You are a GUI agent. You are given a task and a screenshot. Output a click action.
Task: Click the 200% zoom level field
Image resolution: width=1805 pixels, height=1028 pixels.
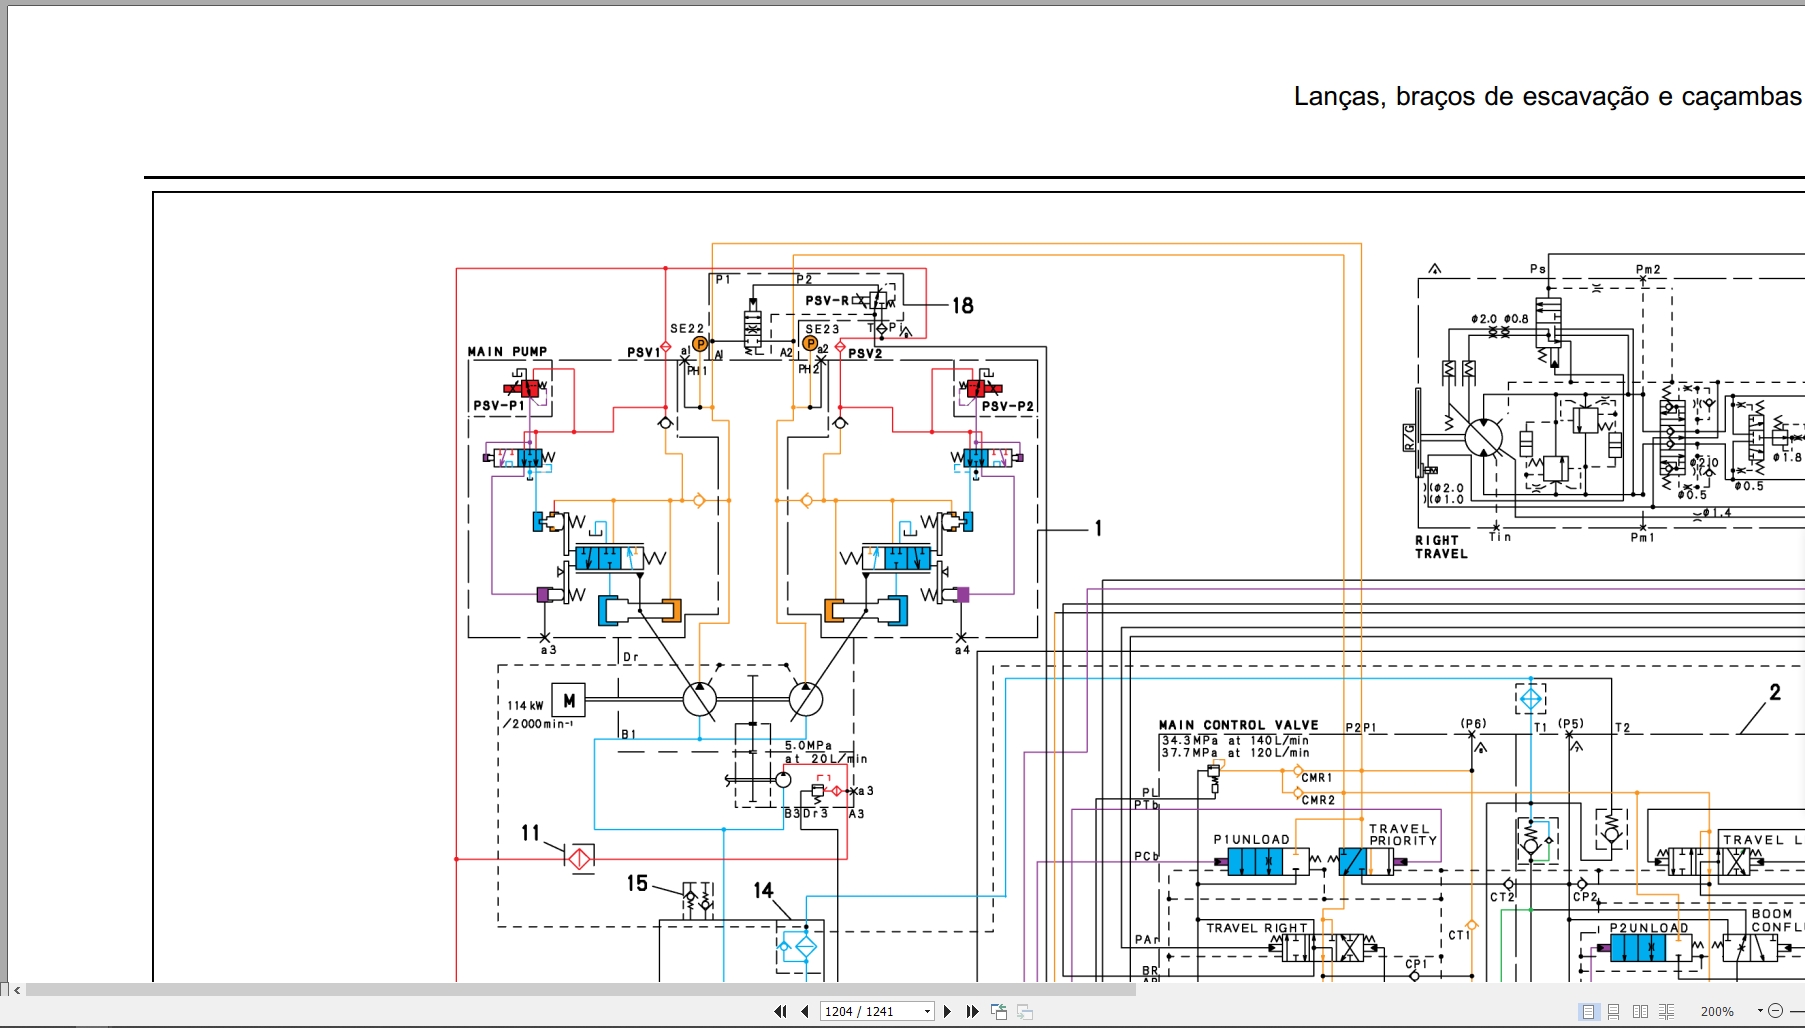click(x=1718, y=1011)
